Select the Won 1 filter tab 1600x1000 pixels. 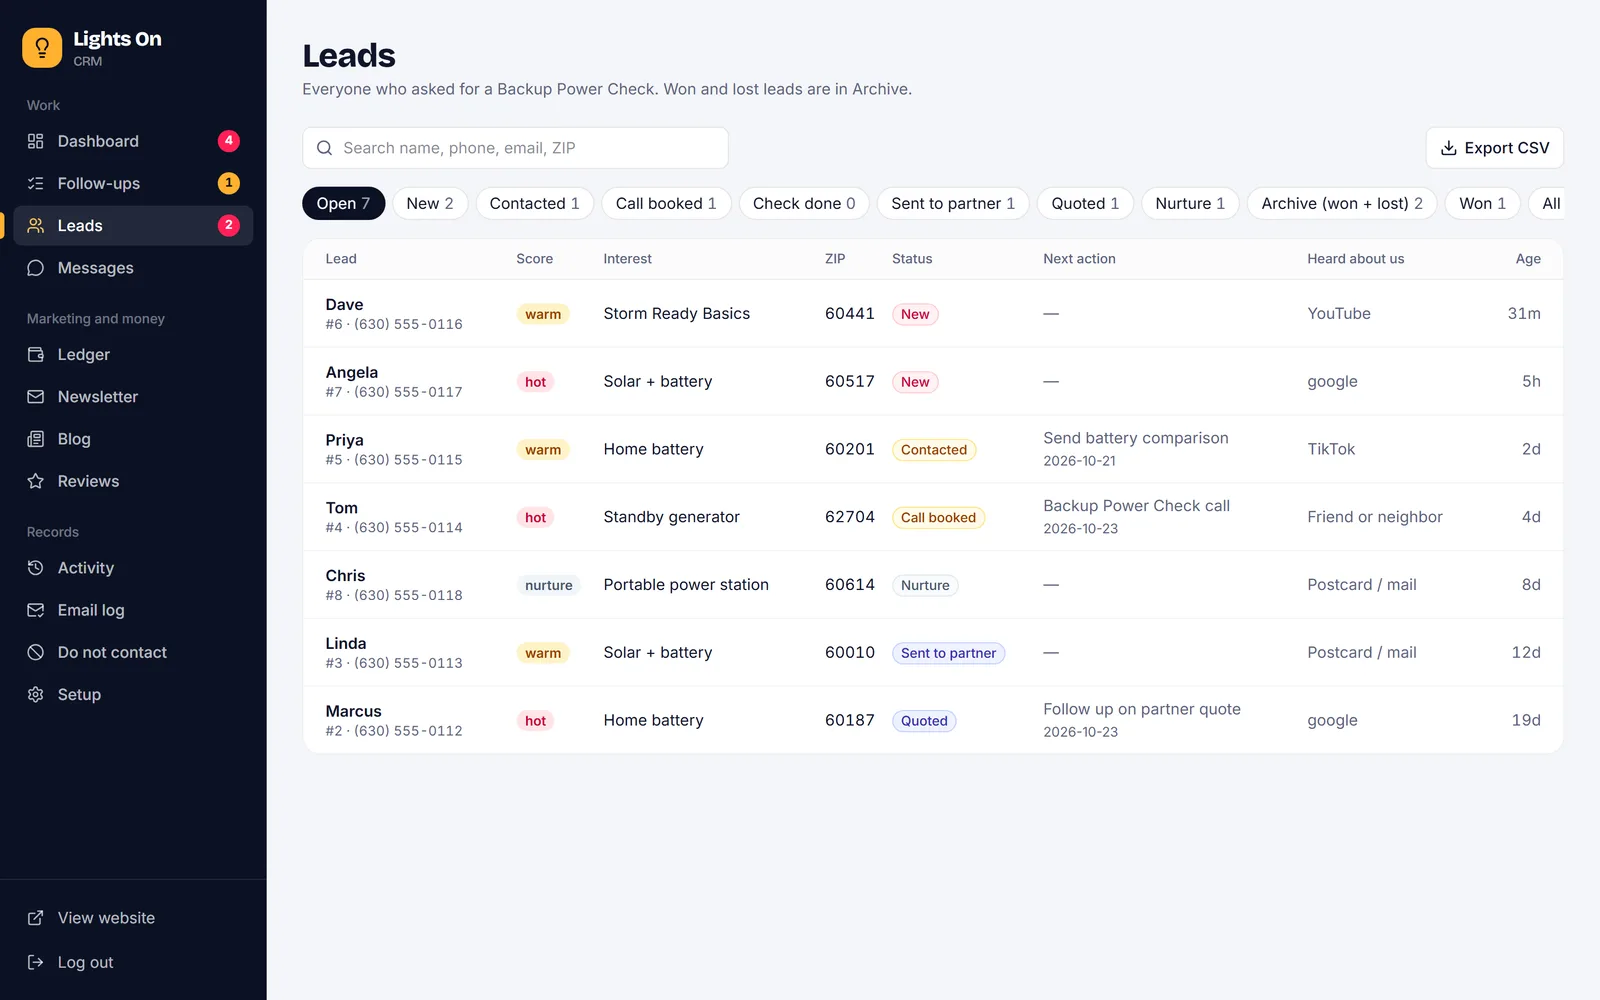coord(1482,203)
